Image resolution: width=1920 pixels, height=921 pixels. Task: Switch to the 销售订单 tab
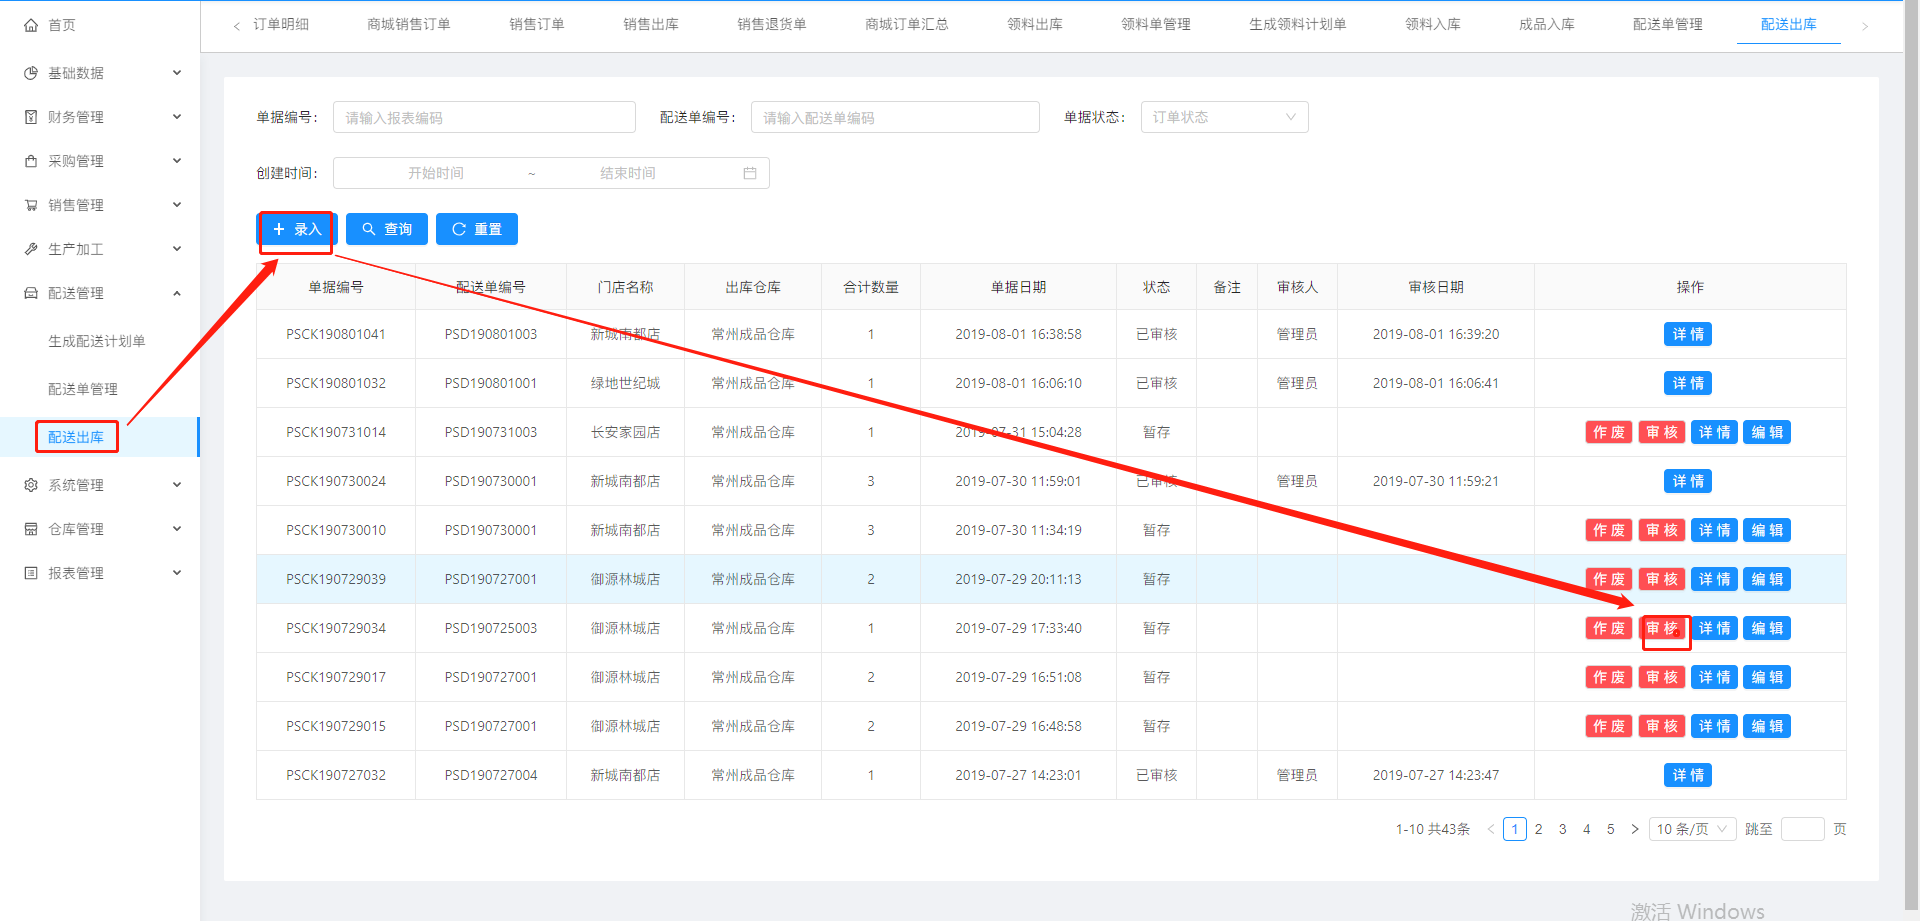tap(536, 24)
